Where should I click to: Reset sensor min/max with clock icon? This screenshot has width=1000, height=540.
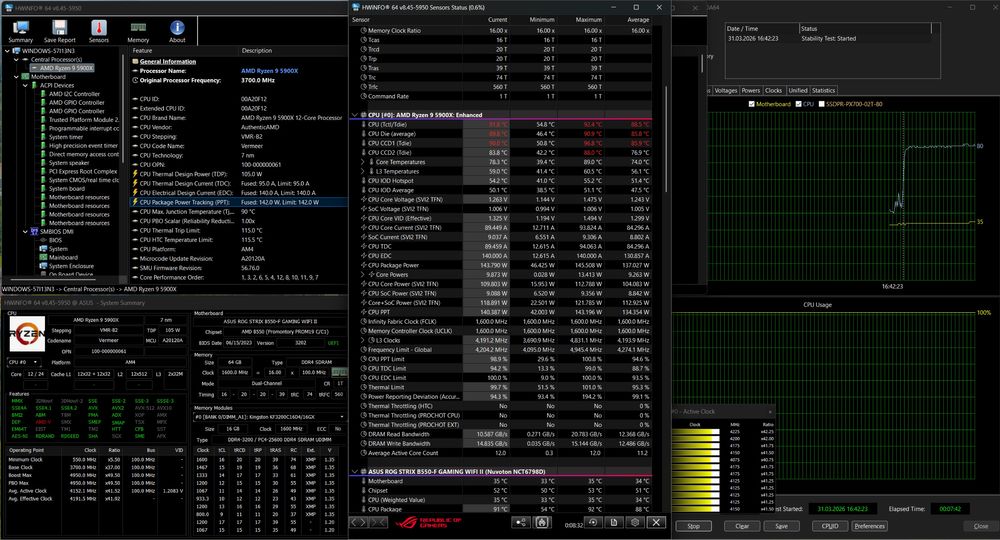tap(594, 522)
